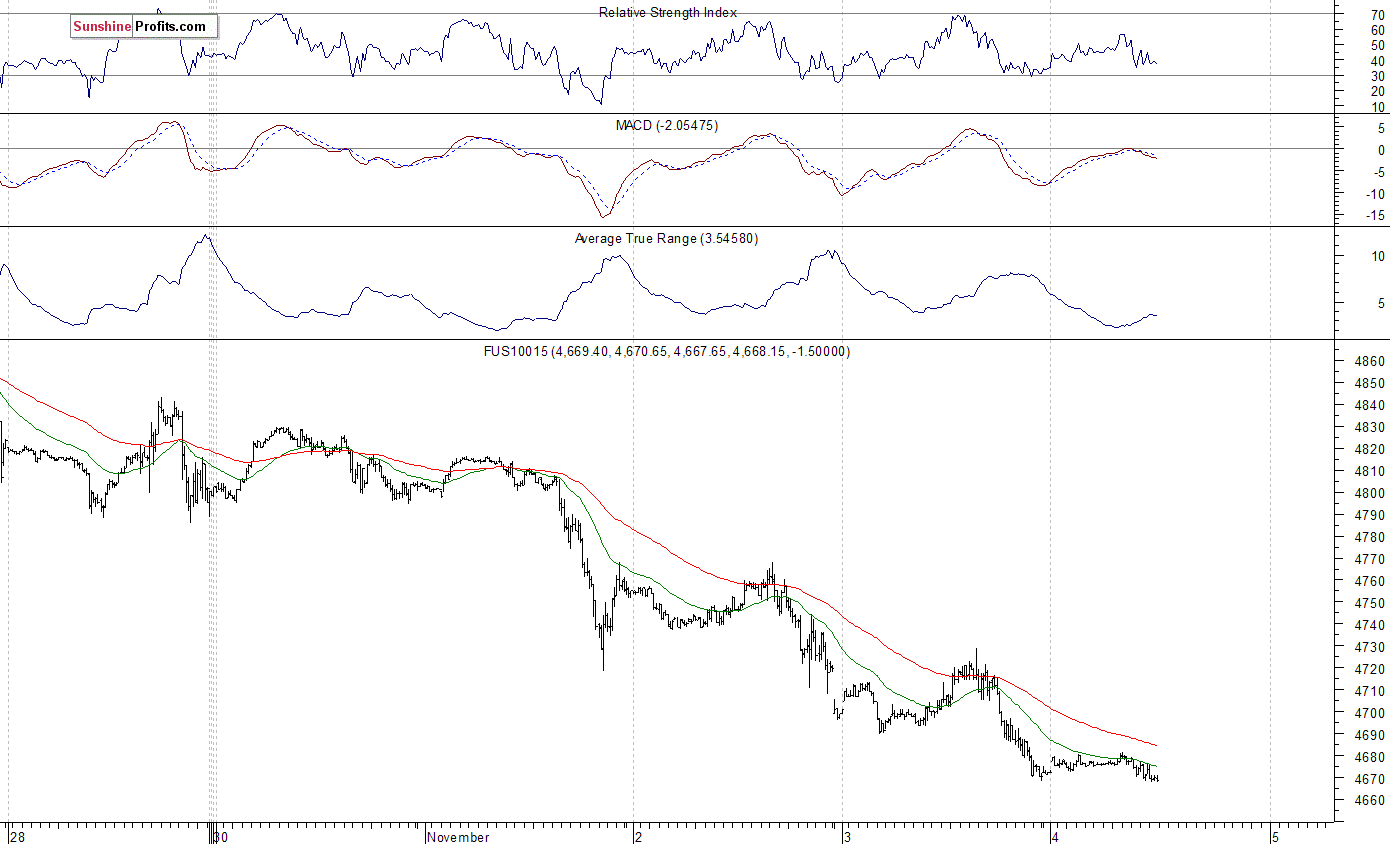Click the MACD (-2.05475) panel title
1390x844 pixels.
[x=667, y=125]
